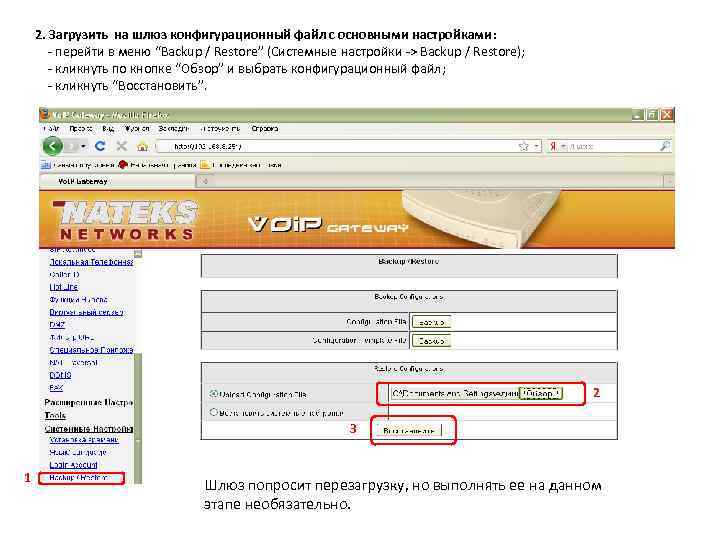
Task: Click the magnifier search icon
Action: coord(665,146)
